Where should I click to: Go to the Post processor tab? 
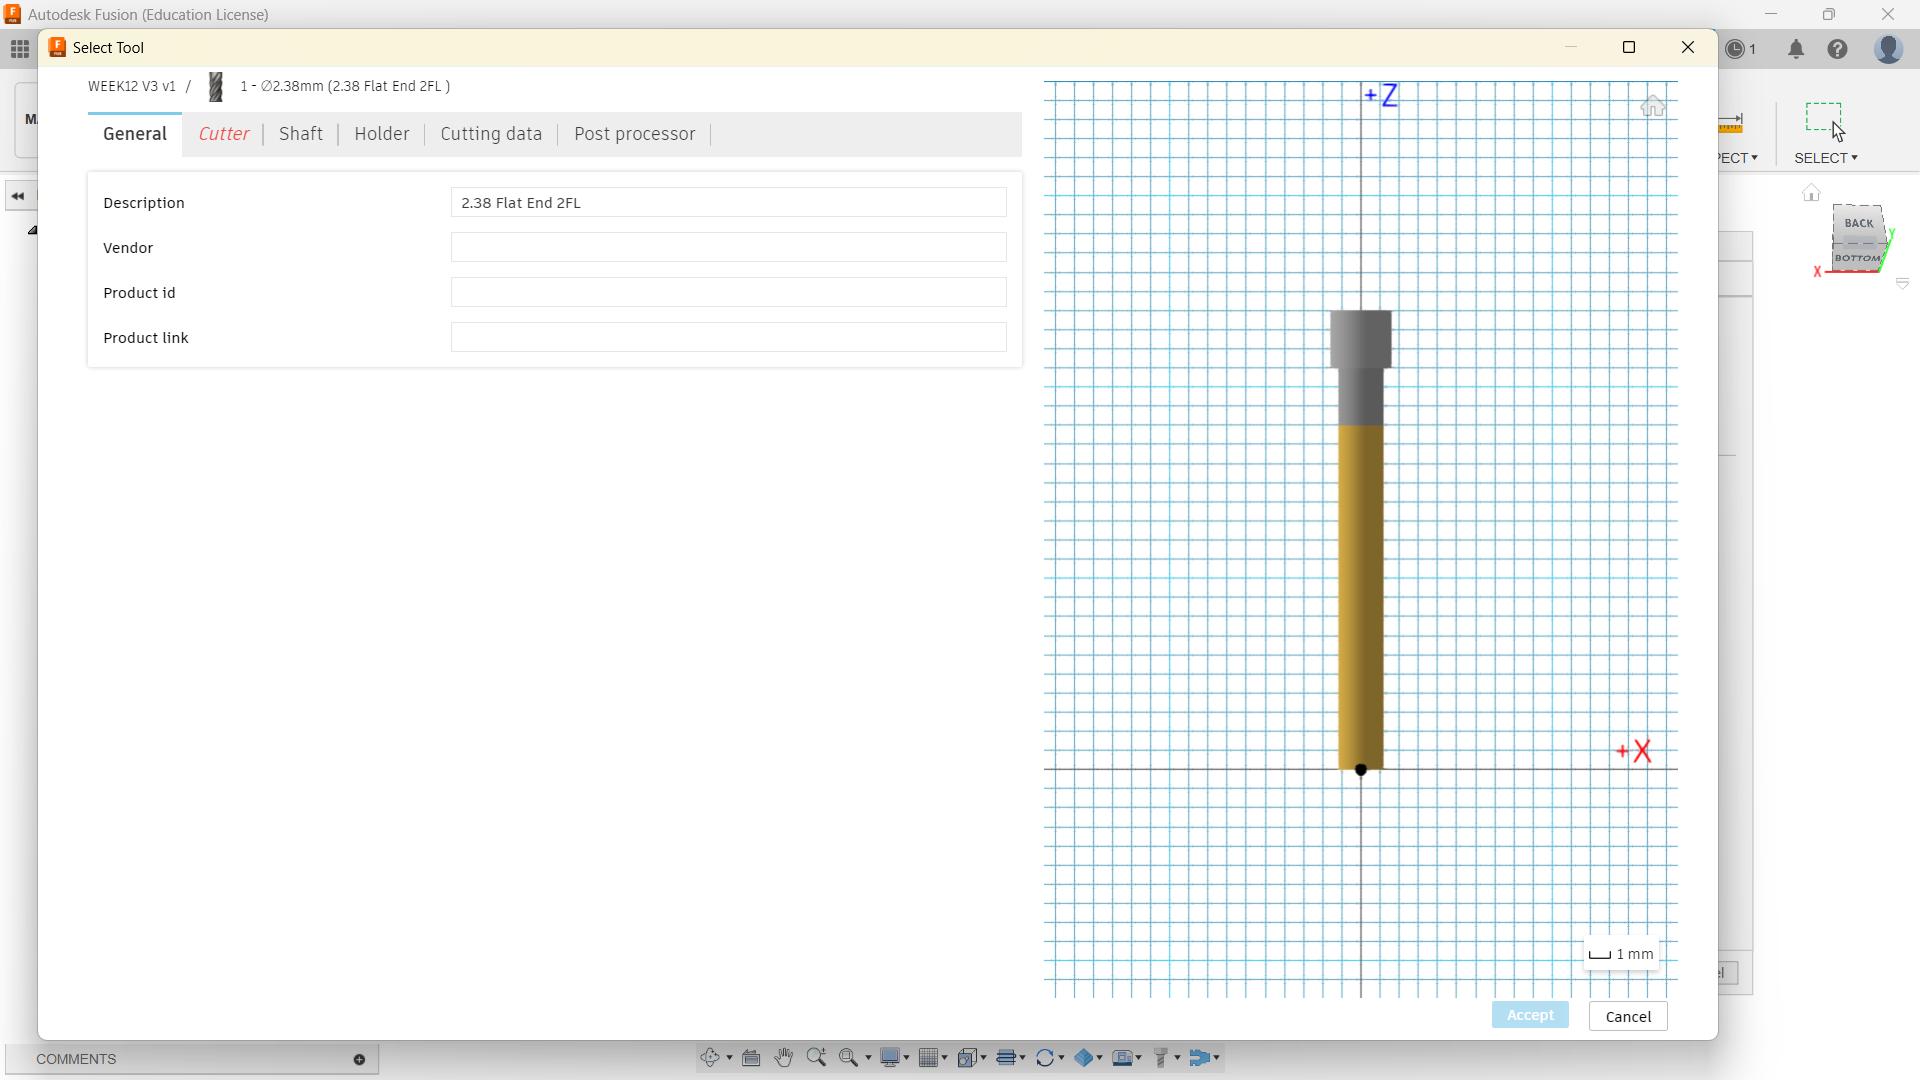[634, 134]
